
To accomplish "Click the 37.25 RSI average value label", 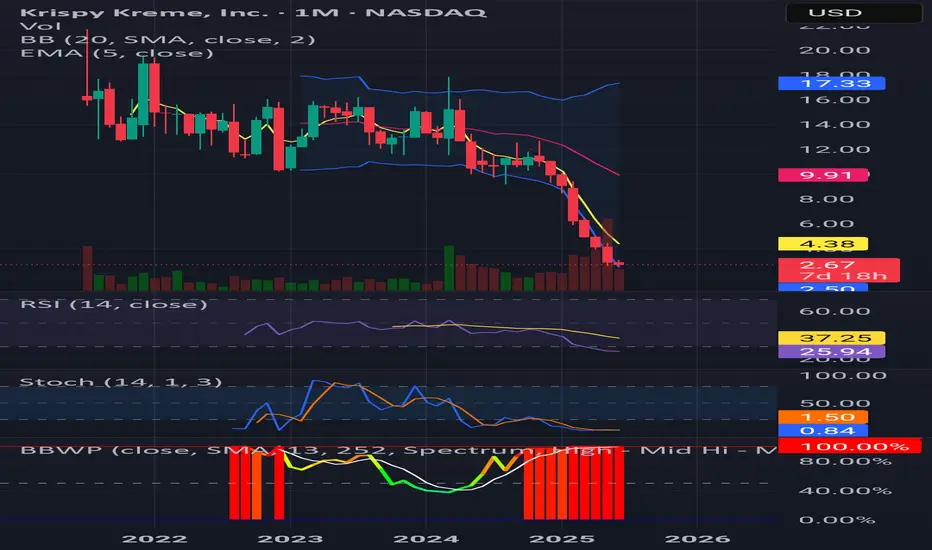I will pos(832,338).
